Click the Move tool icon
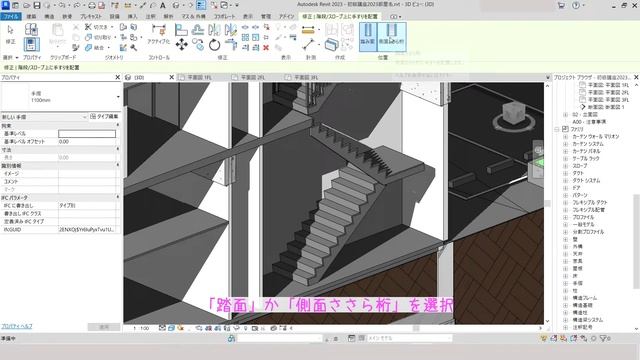Screen dimensions: 640x360 tap(182, 44)
